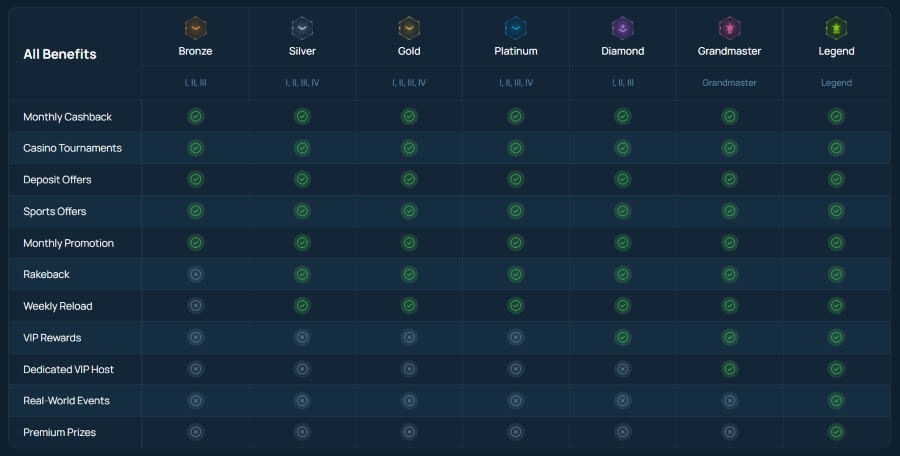Viewport: 900px width, 456px height.
Task: Click Diamond's "I, II, III" level text
Action: click(622, 83)
